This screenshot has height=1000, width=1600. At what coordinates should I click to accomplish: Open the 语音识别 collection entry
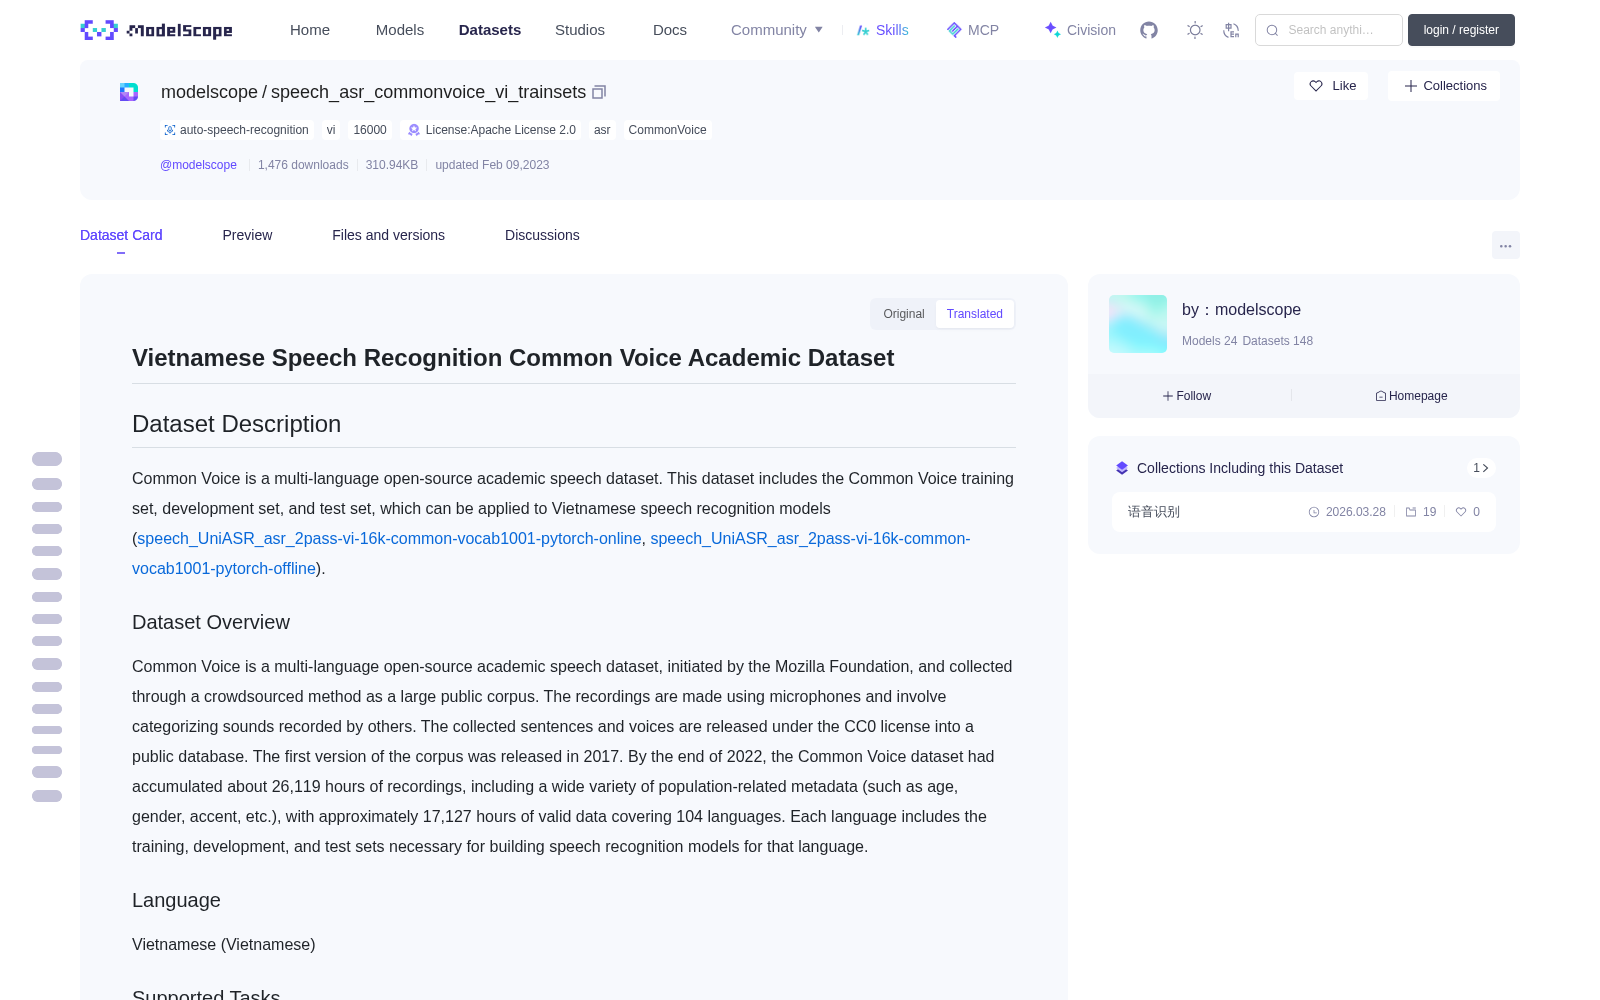coord(1304,512)
